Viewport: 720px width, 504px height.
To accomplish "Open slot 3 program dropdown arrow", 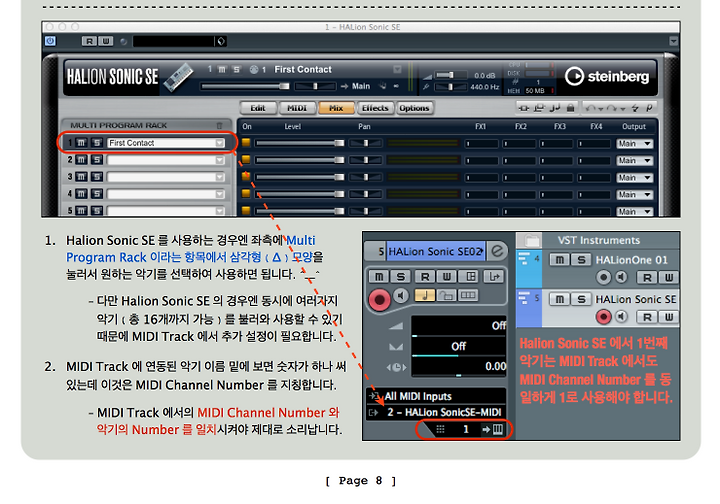I will (x=219, y=177).
